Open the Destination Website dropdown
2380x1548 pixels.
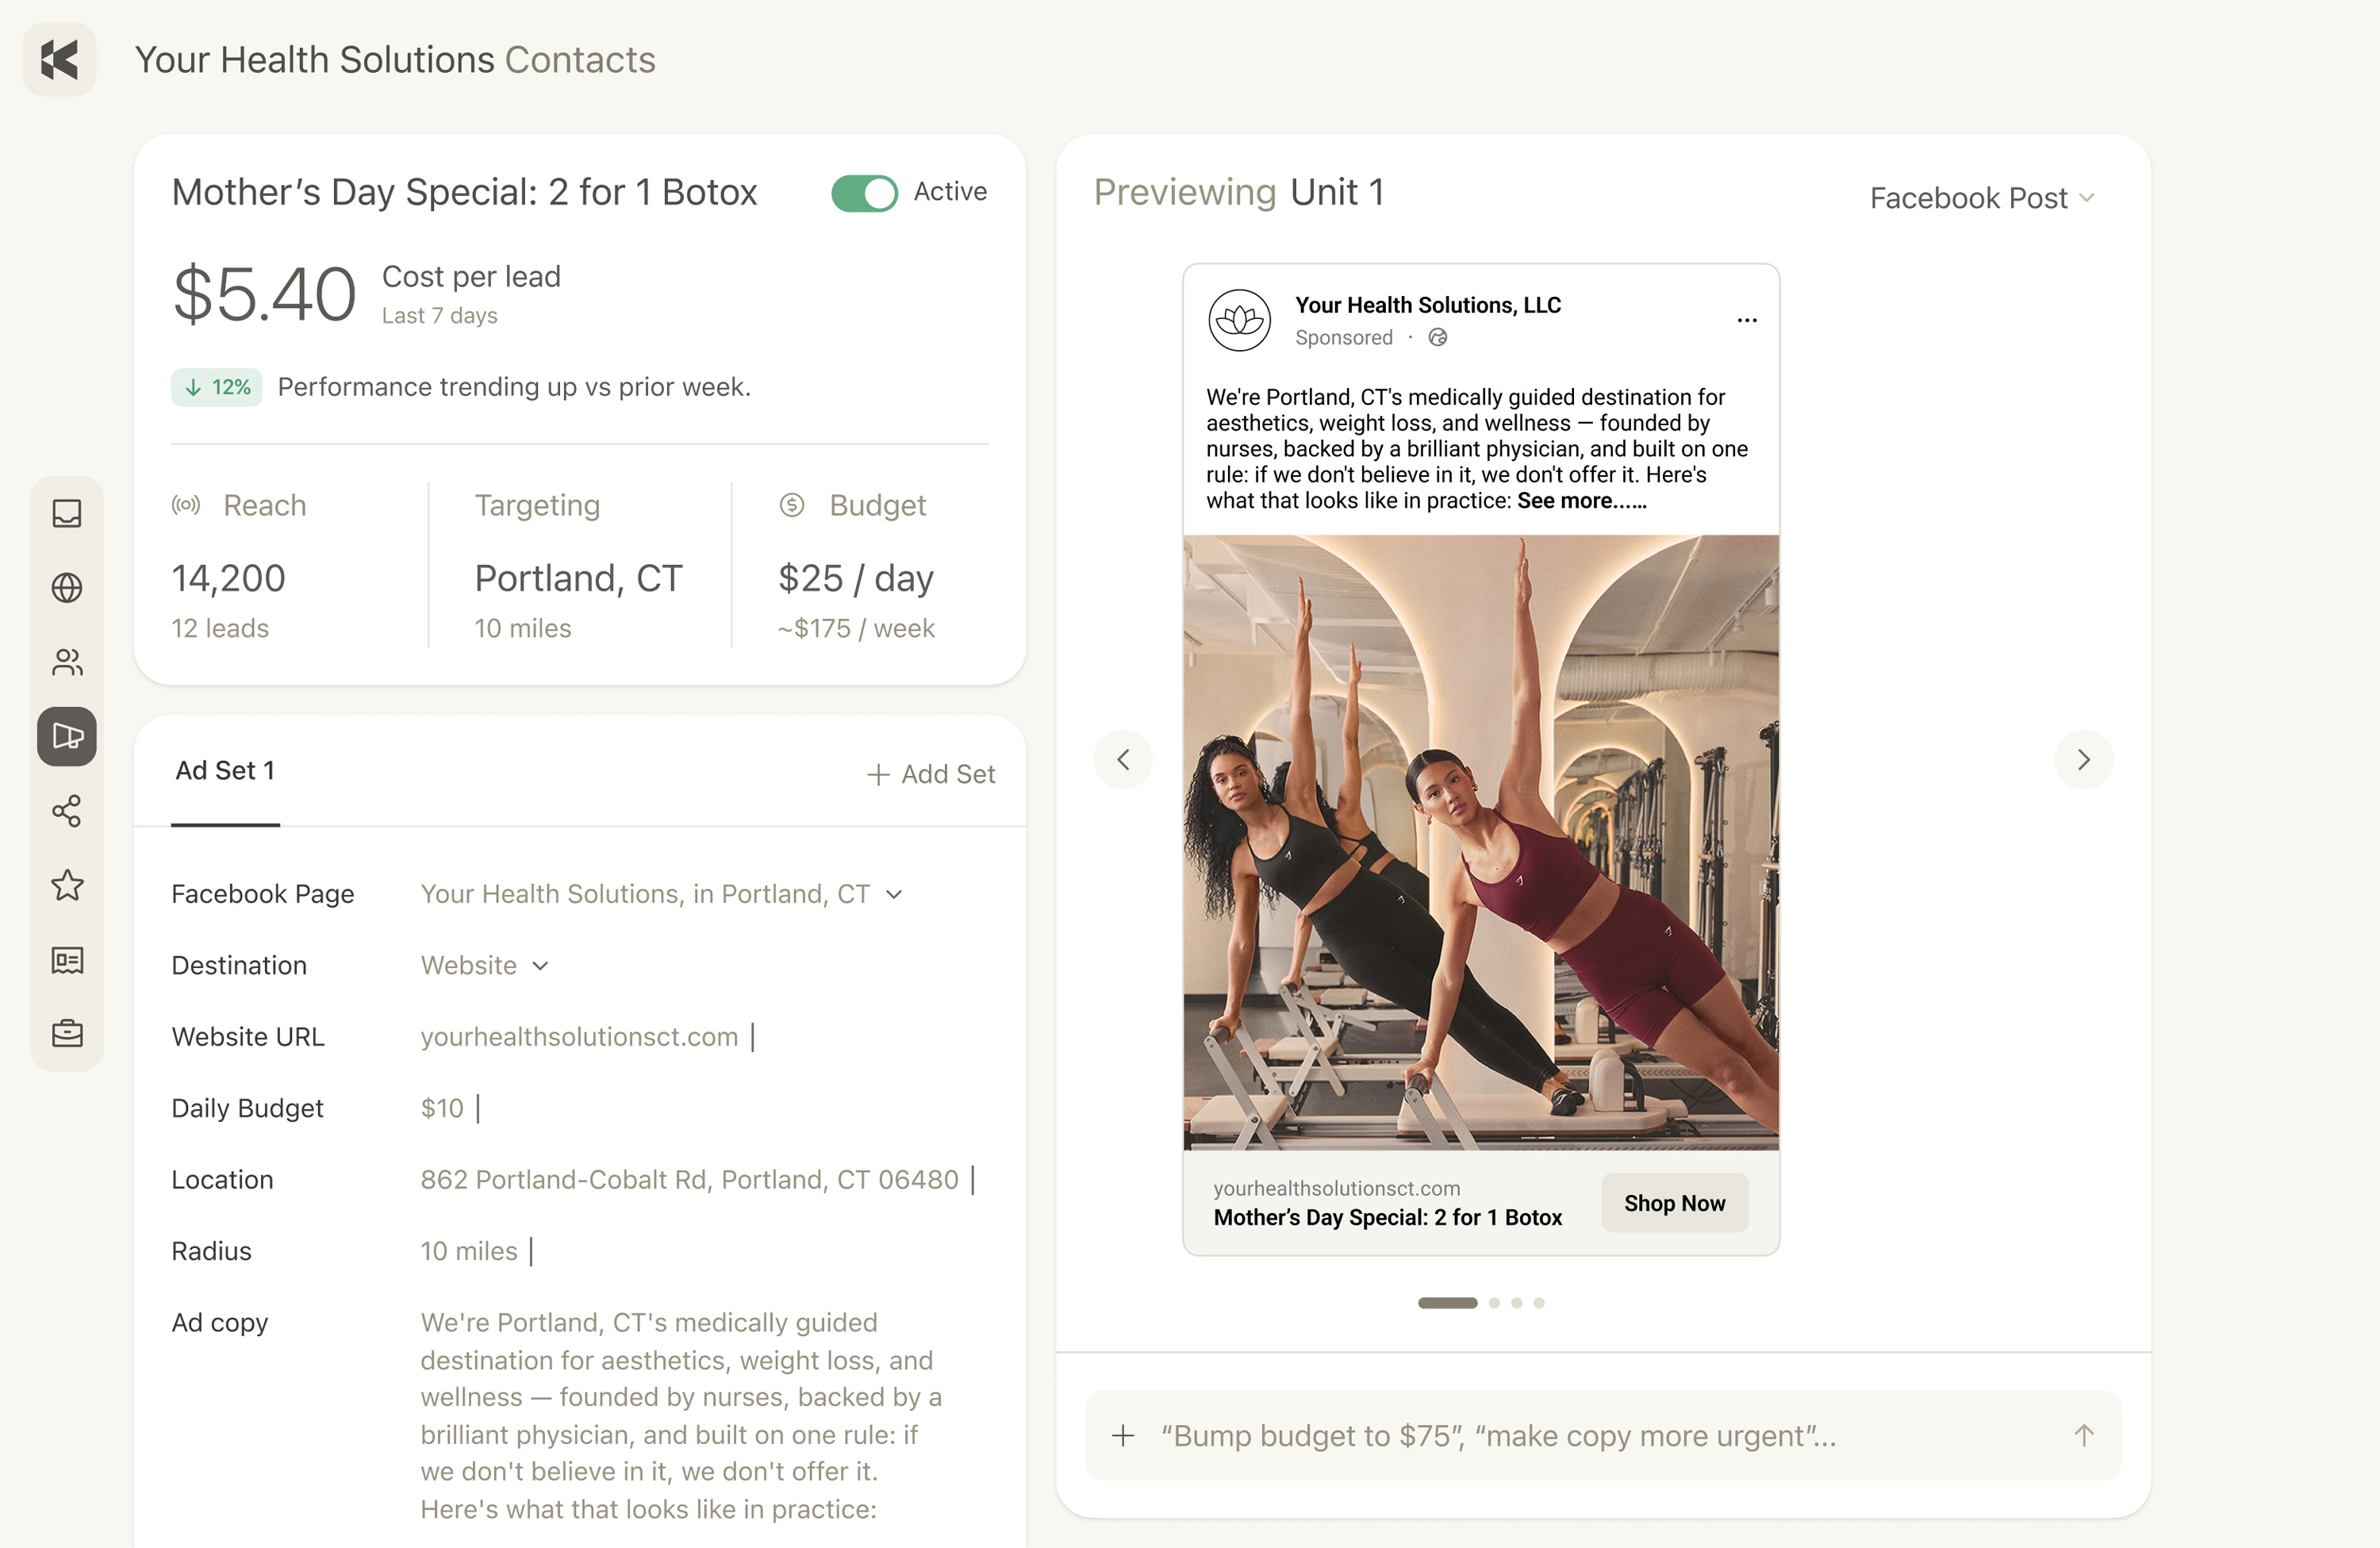pyautogui.click(x=485, y=965)
